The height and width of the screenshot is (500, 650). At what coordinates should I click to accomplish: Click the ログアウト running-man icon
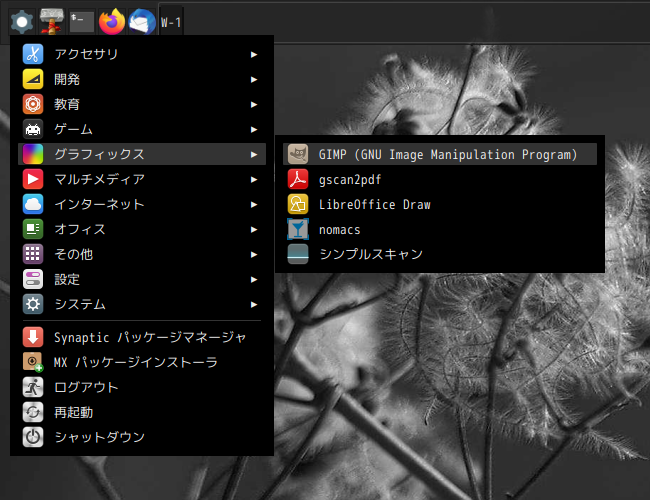[x=33, y=387]
